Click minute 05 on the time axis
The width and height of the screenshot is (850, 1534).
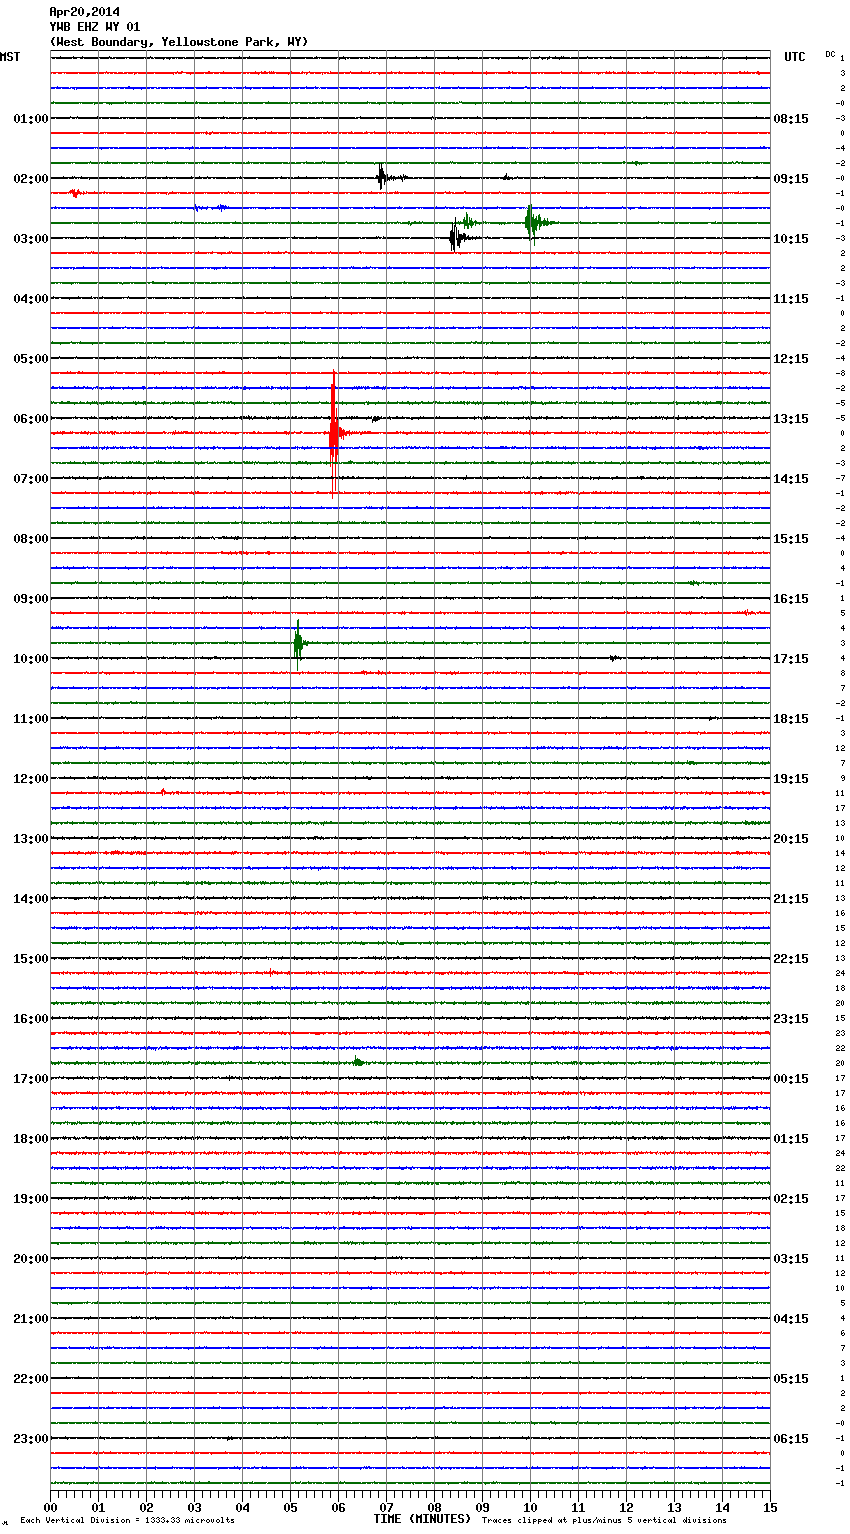[x=290, y=1507]
